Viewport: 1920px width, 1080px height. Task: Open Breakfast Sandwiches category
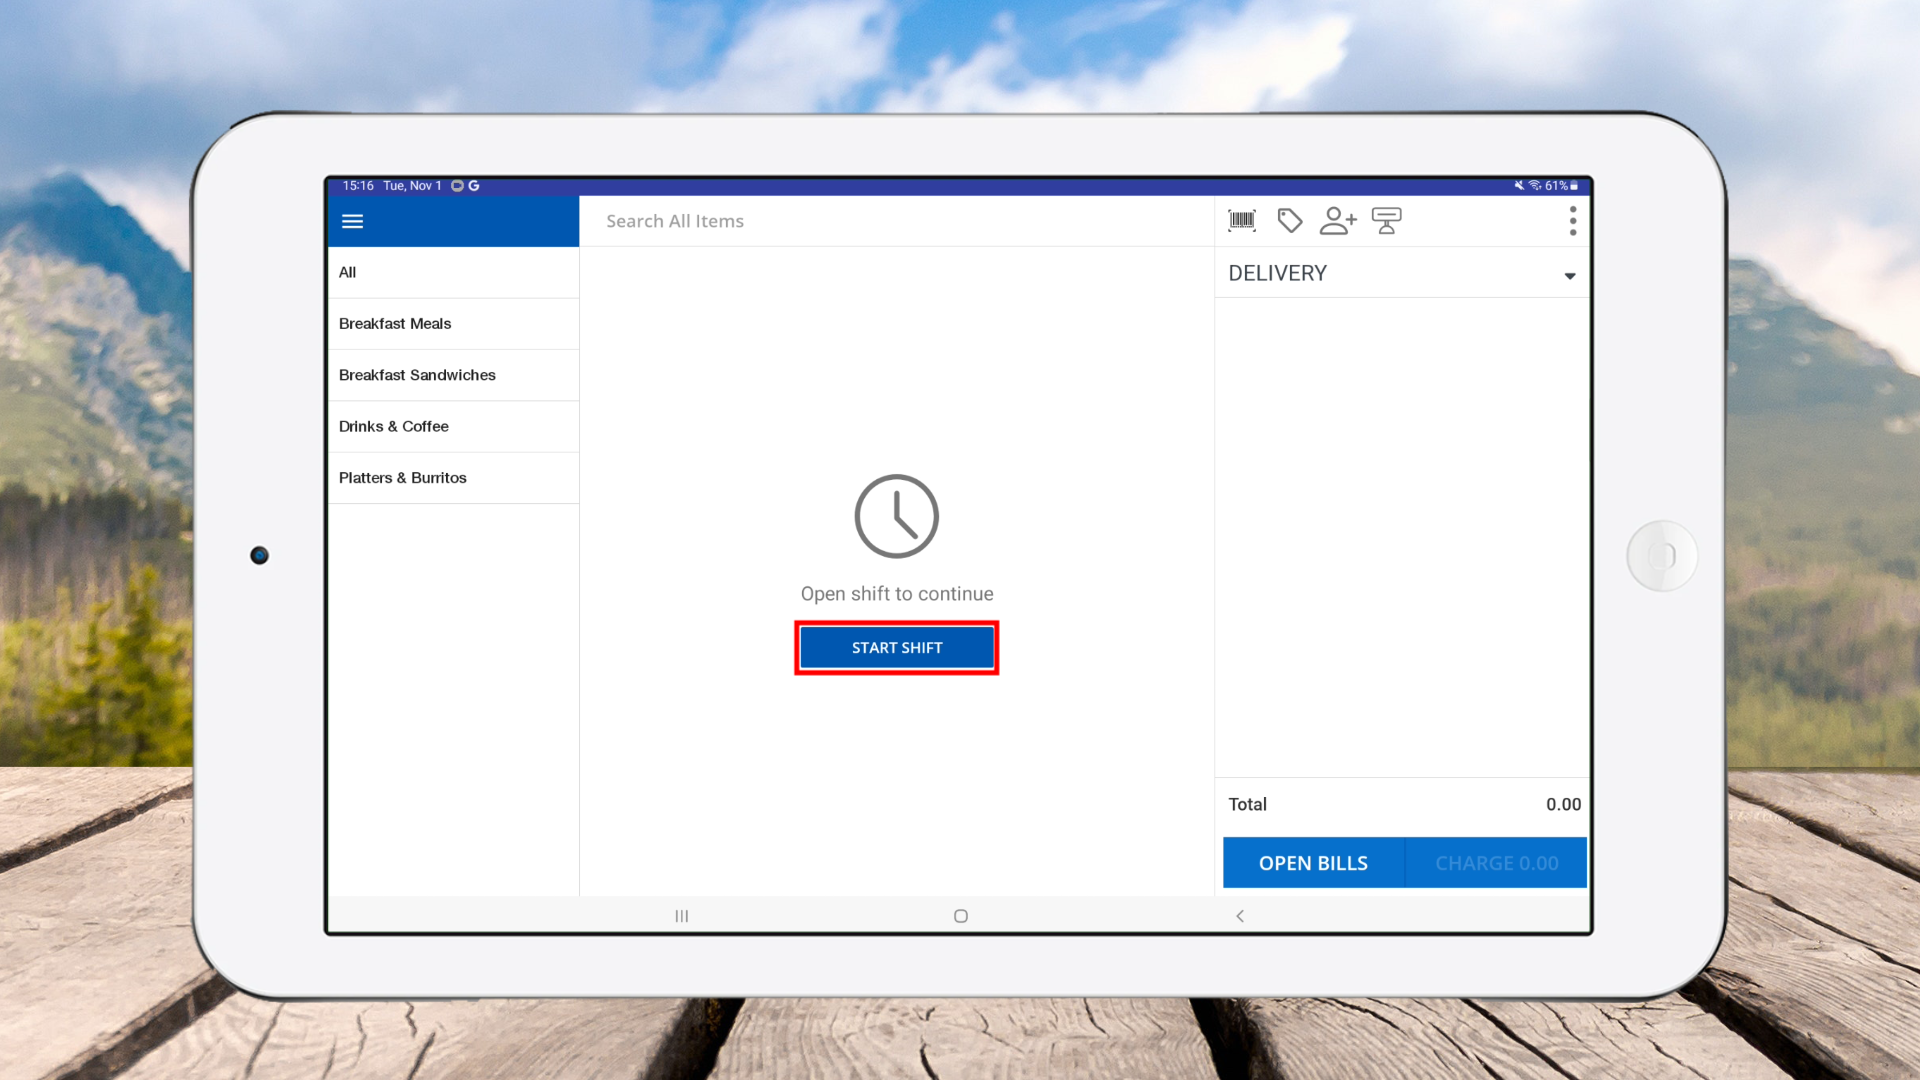pyautogui.click(x=452, y=375)
